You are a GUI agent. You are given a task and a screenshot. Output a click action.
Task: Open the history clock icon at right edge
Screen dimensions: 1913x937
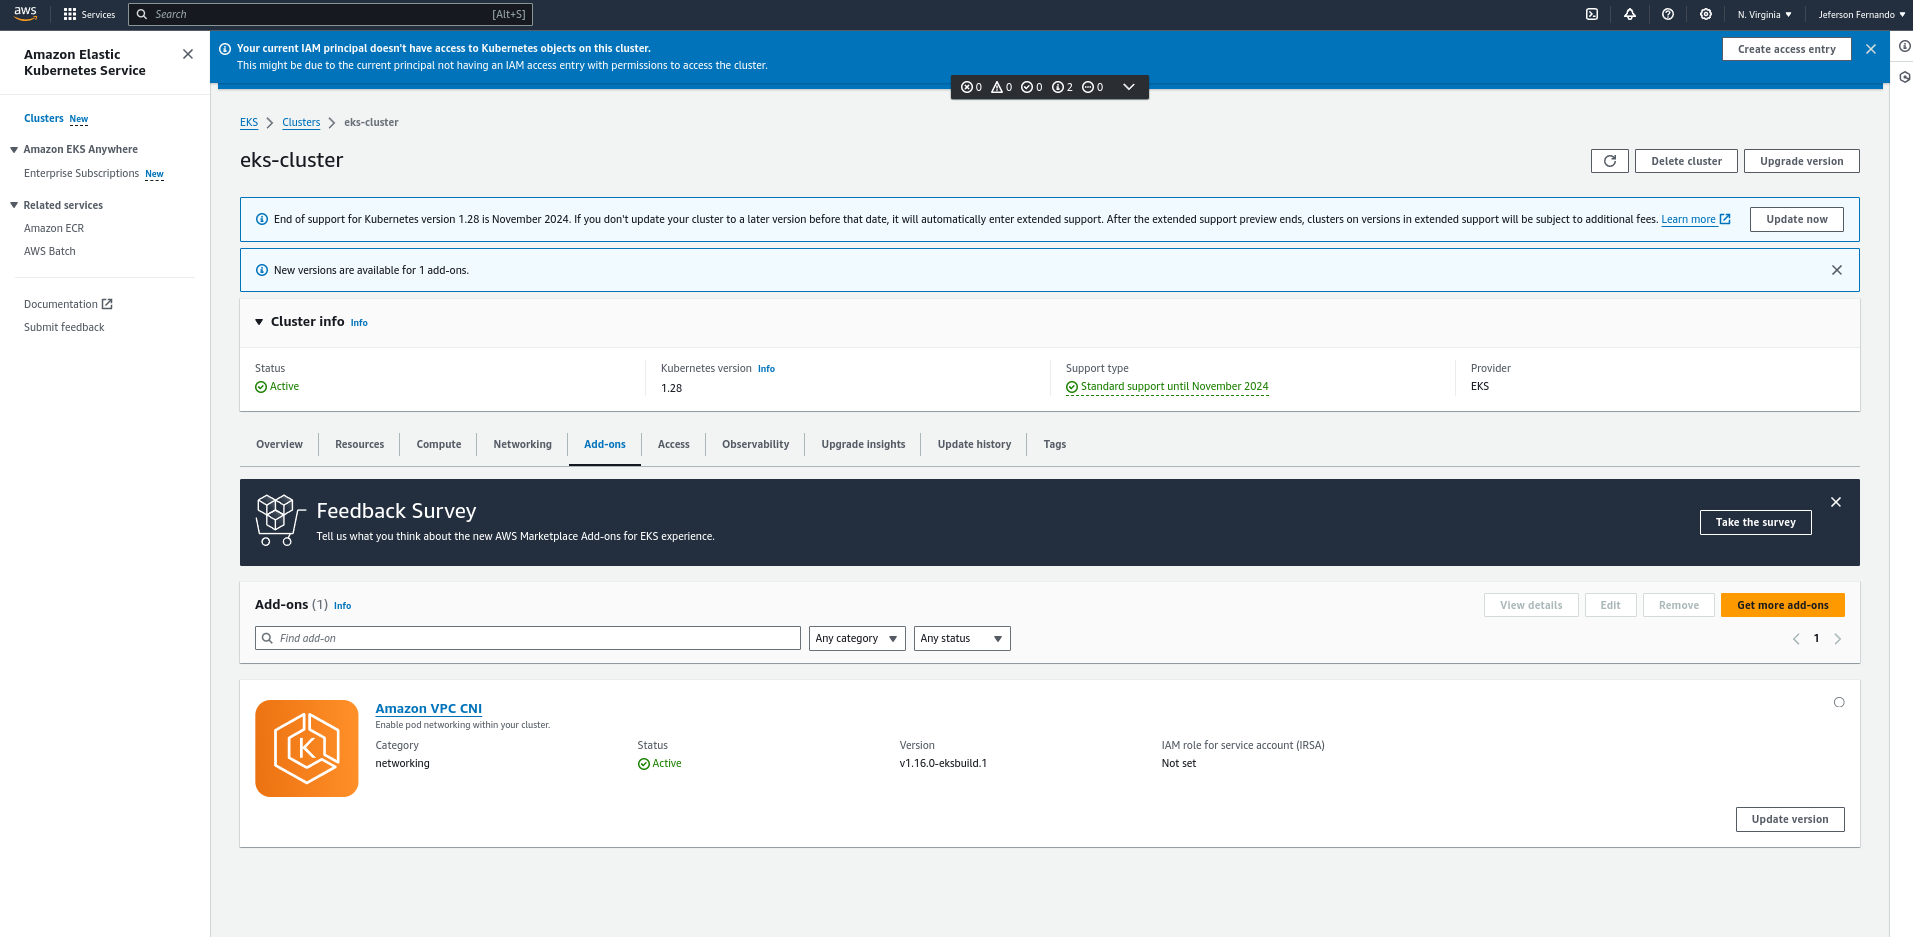[x=1905, y=77]
